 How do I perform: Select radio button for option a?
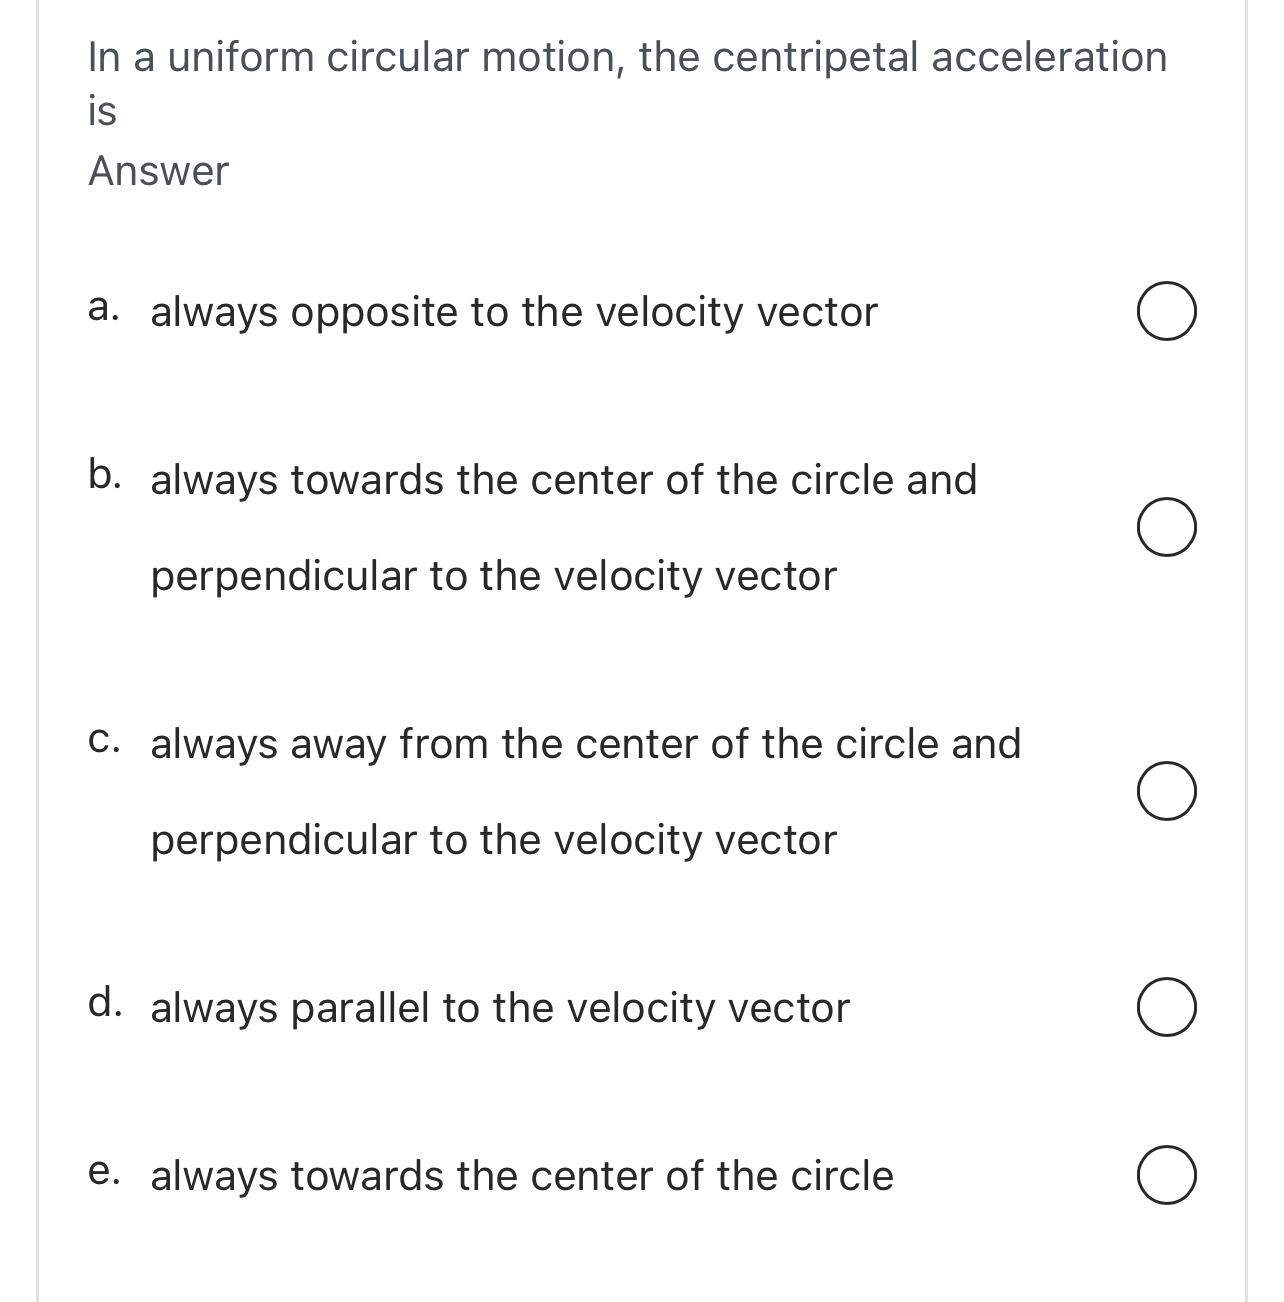point(1166,312)
